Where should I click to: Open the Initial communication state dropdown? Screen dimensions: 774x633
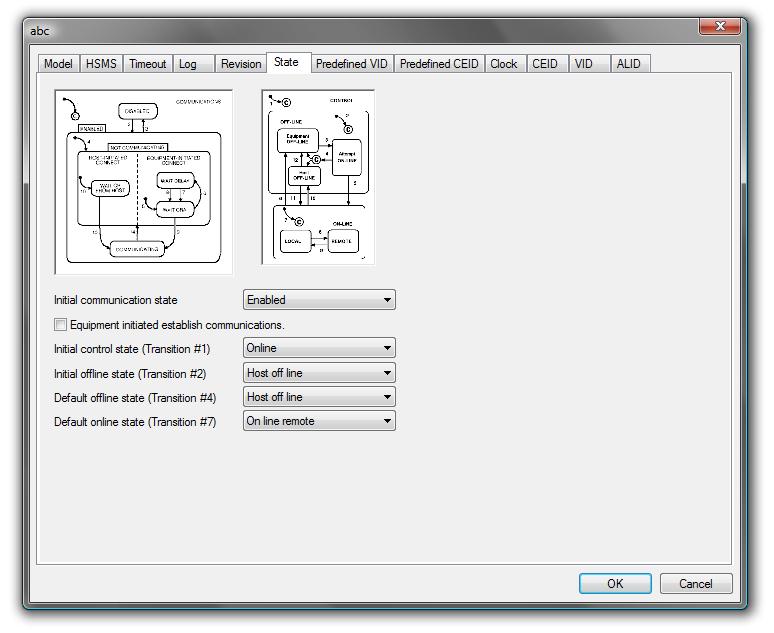(319, 300)
